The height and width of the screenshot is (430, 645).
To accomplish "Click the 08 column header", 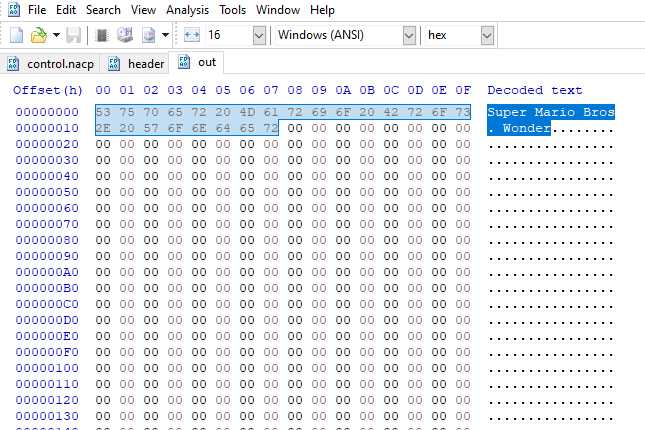I will pos(295,90).
